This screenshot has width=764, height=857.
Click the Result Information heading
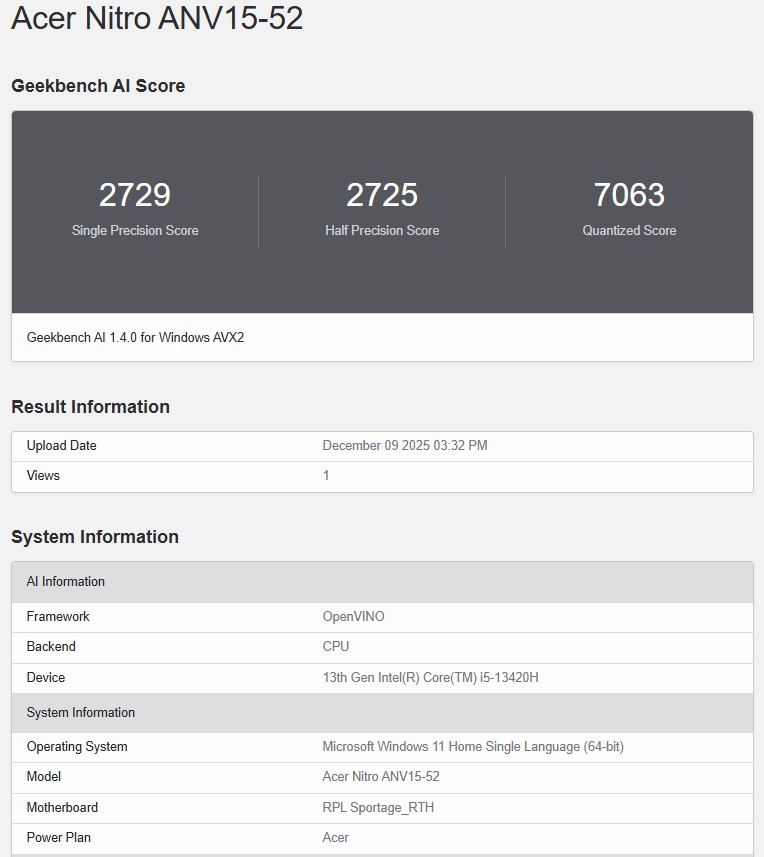pos(90,407)
